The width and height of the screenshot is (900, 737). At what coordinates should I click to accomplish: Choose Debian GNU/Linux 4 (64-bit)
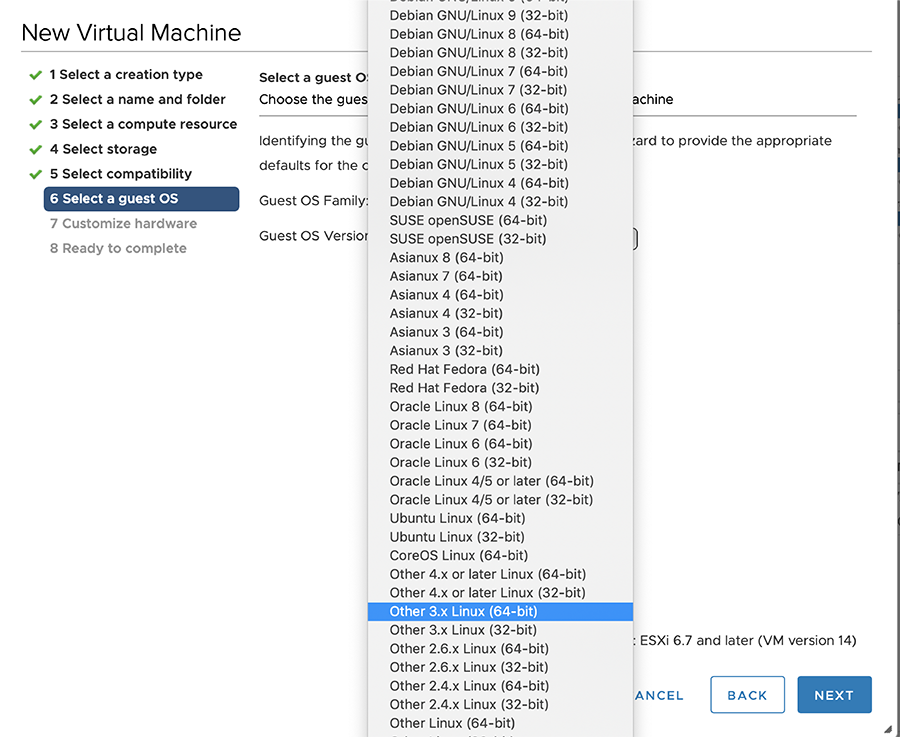(500, 183)
